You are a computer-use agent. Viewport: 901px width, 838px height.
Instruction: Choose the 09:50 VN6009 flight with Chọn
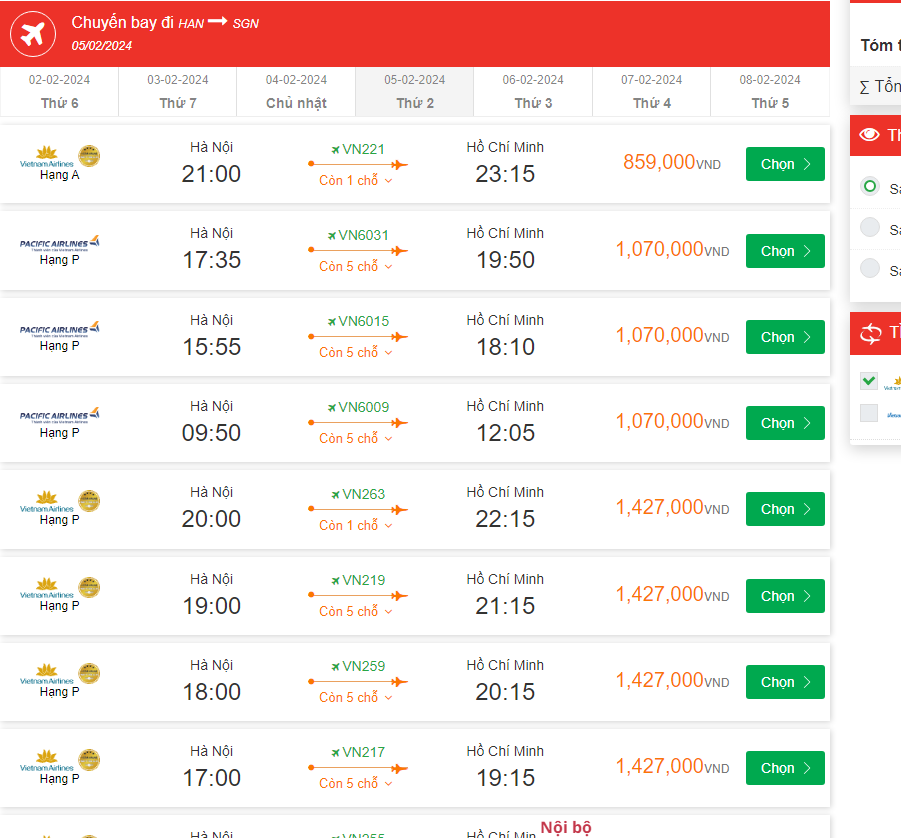(x=785, y=423)
